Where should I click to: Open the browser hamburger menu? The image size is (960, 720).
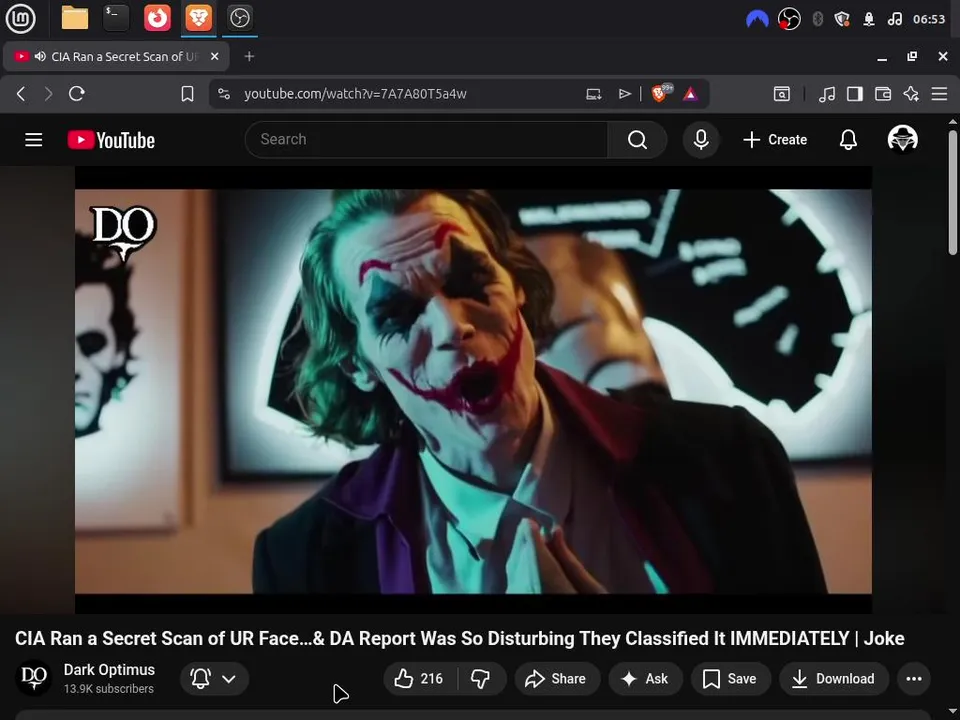click(x=939, y=94)
